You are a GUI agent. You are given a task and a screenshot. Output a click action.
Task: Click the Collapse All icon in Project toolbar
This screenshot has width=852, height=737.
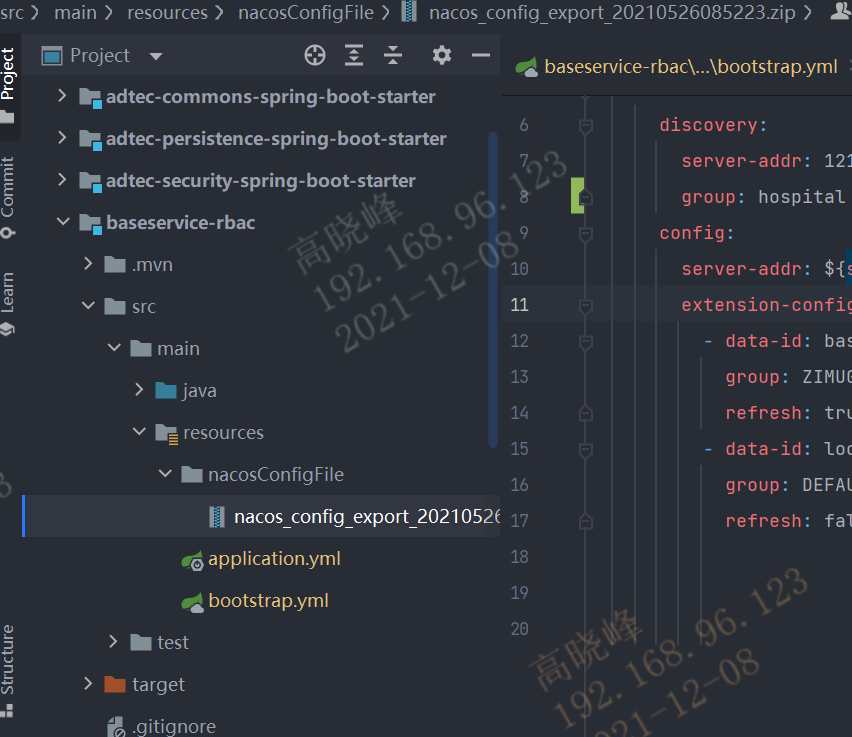click(x=393, y=55)
